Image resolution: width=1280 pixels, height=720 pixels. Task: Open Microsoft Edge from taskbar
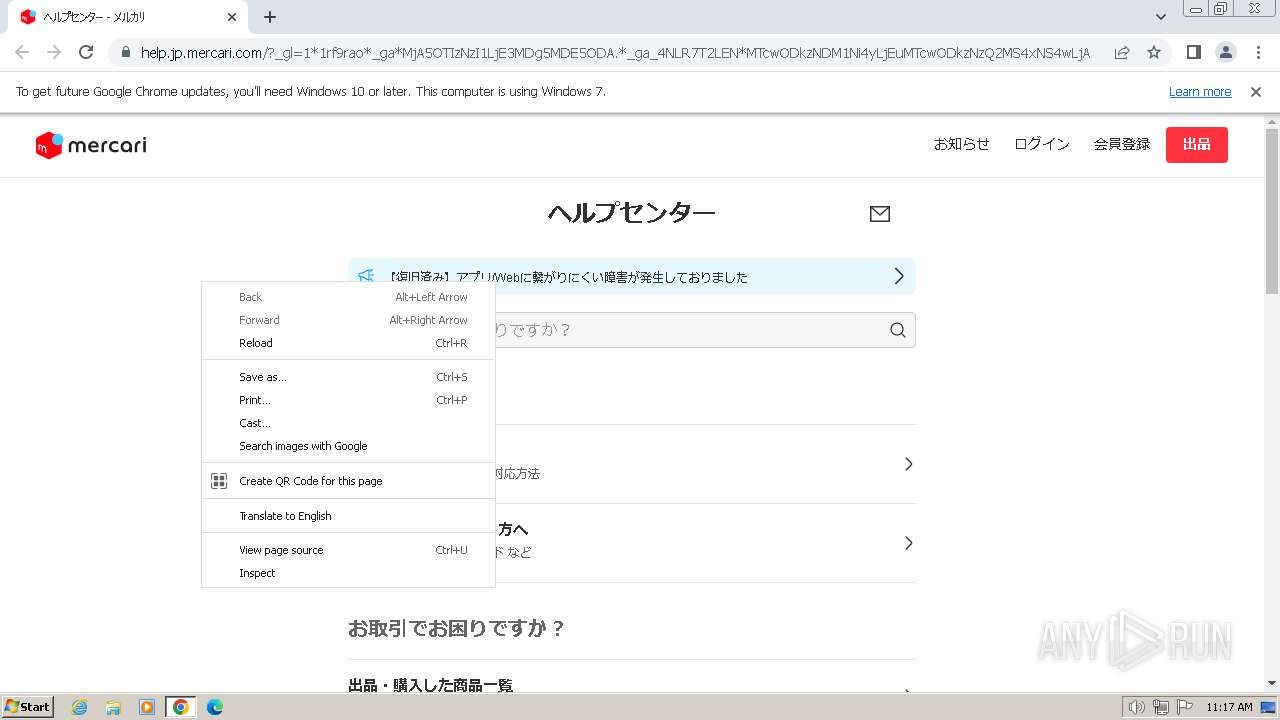[x=214, y=707]
